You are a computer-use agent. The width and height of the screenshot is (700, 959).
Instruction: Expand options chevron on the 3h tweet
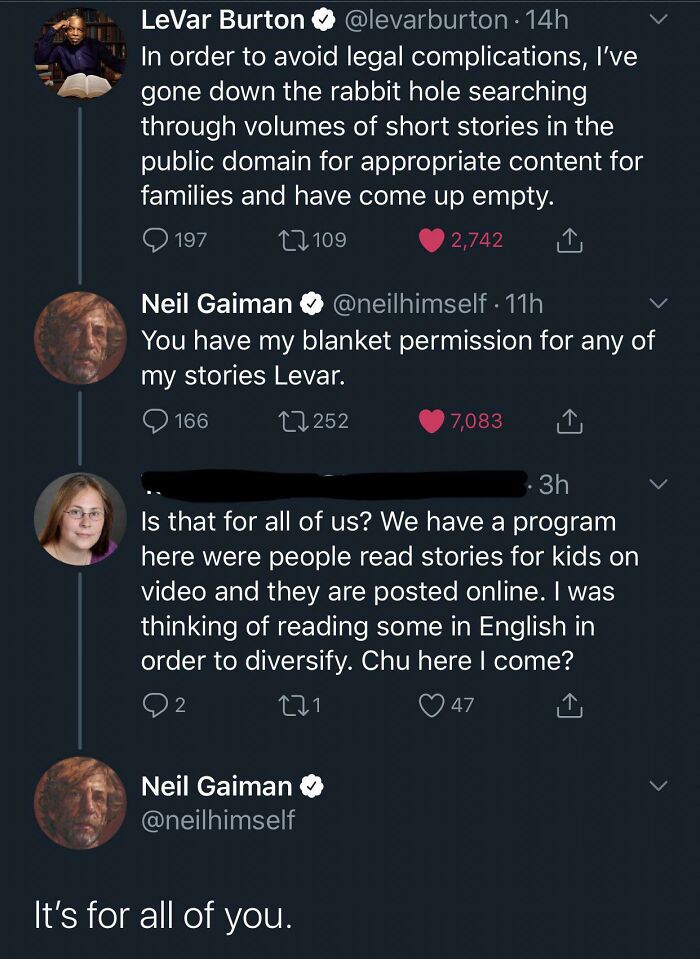657,485
